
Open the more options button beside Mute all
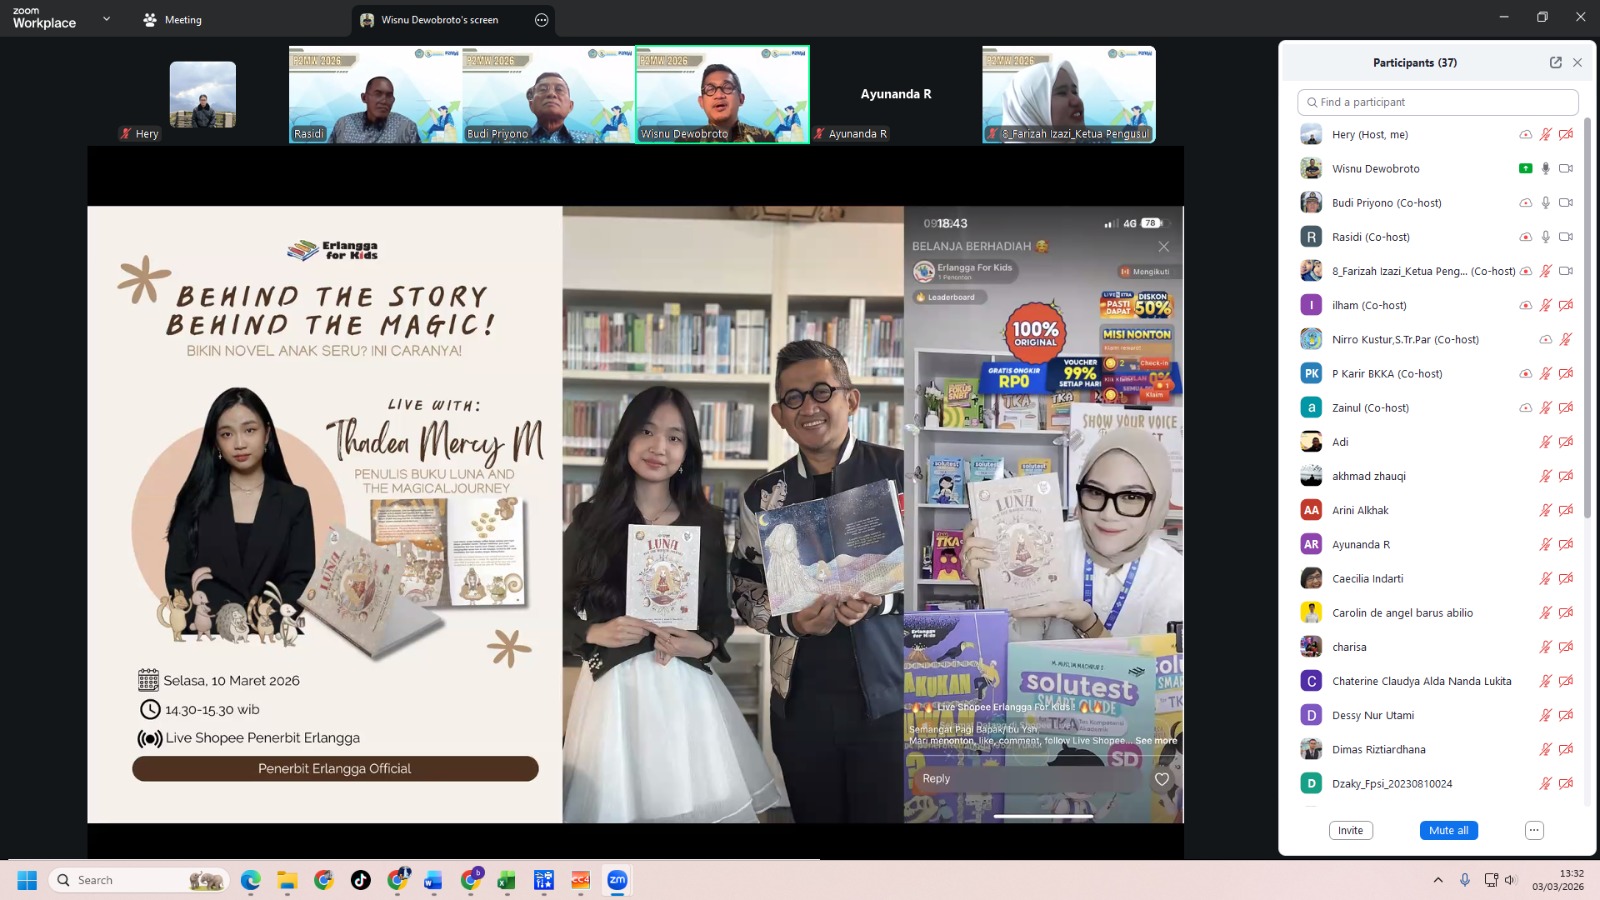pos(1534,830)
